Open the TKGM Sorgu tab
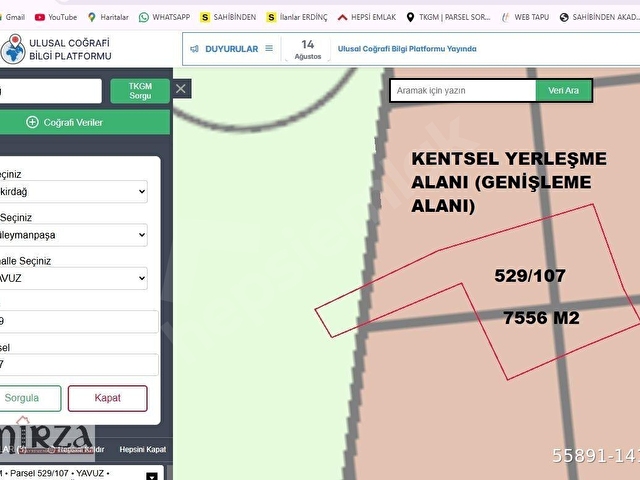Screen dimensions: 640x480 (140, 91)
